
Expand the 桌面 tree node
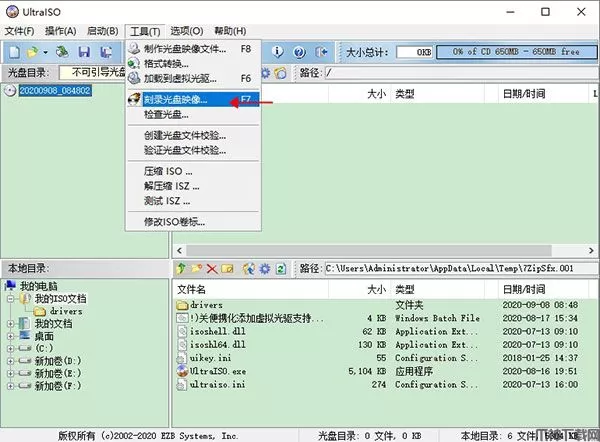click(x=10, y=336)
